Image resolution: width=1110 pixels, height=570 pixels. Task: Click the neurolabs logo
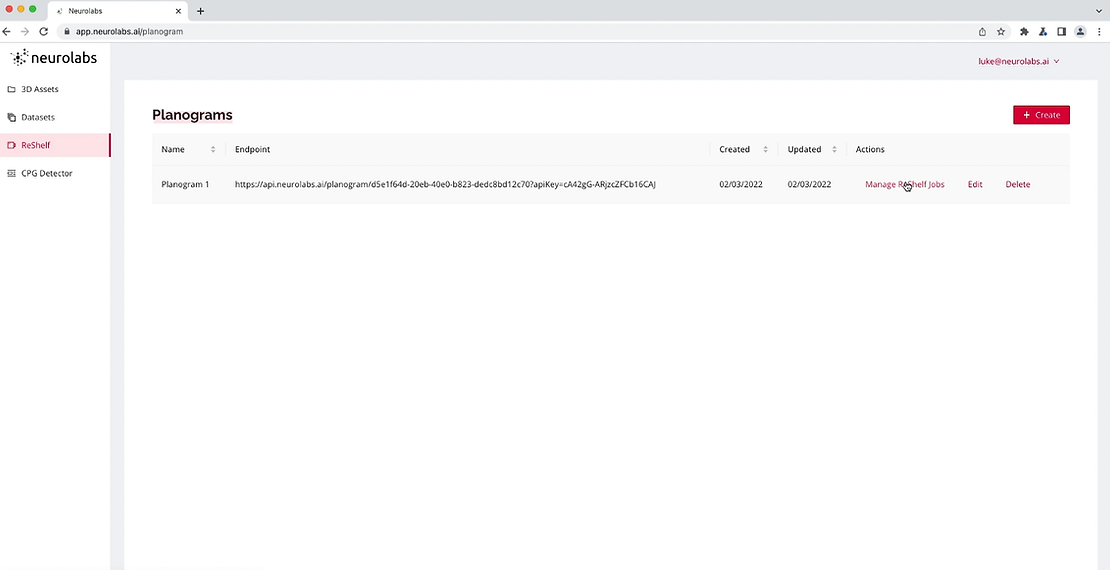54,58
